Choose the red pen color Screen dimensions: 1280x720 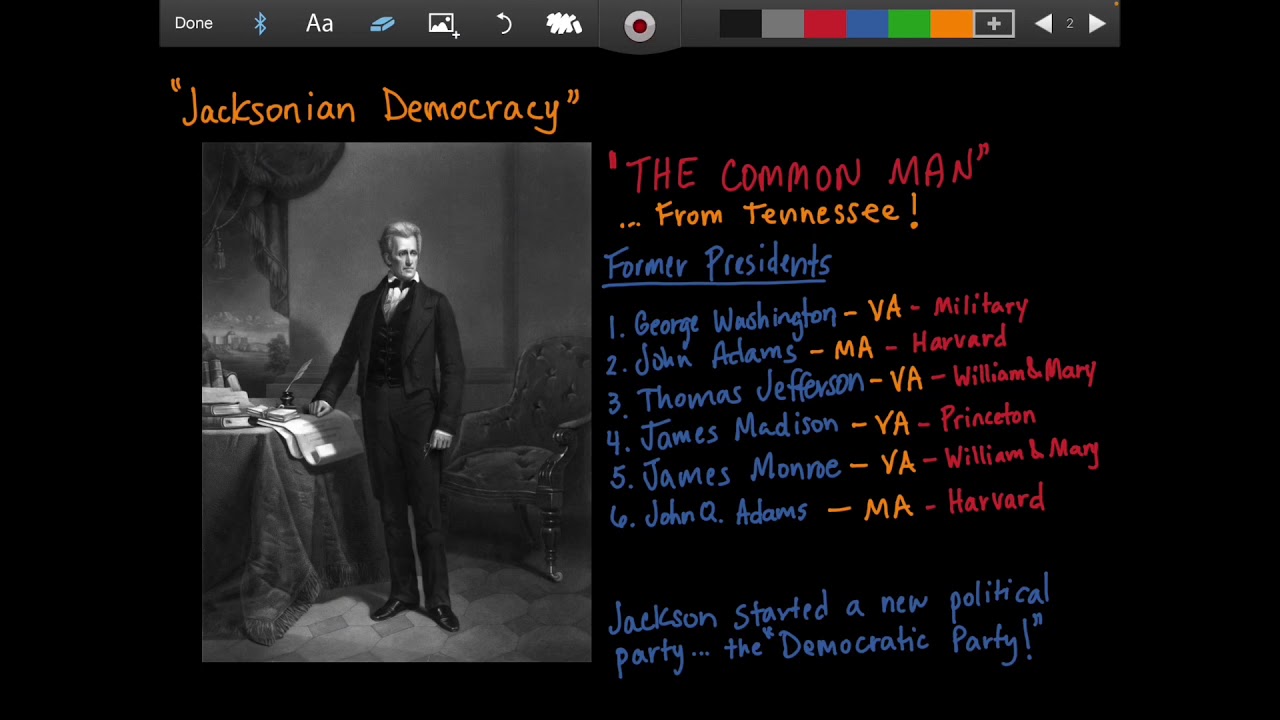click(825, 24)
